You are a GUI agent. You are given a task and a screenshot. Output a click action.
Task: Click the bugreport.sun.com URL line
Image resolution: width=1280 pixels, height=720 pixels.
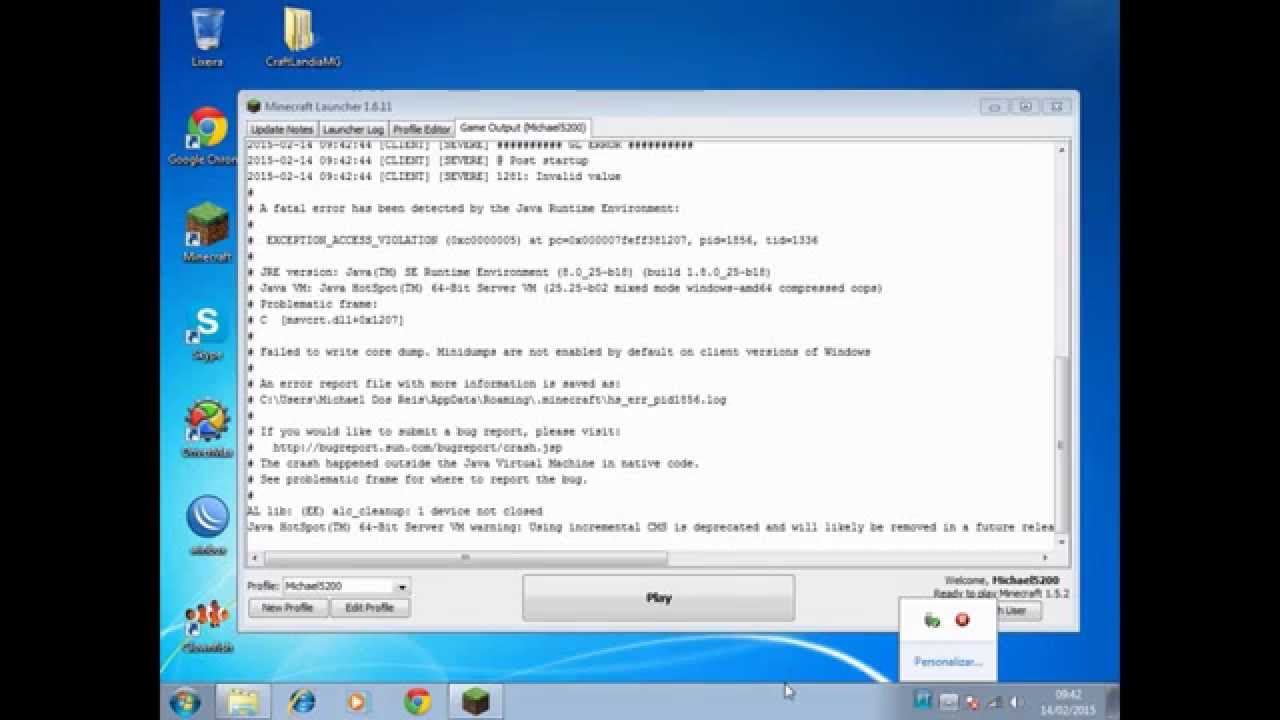[404, 447]
